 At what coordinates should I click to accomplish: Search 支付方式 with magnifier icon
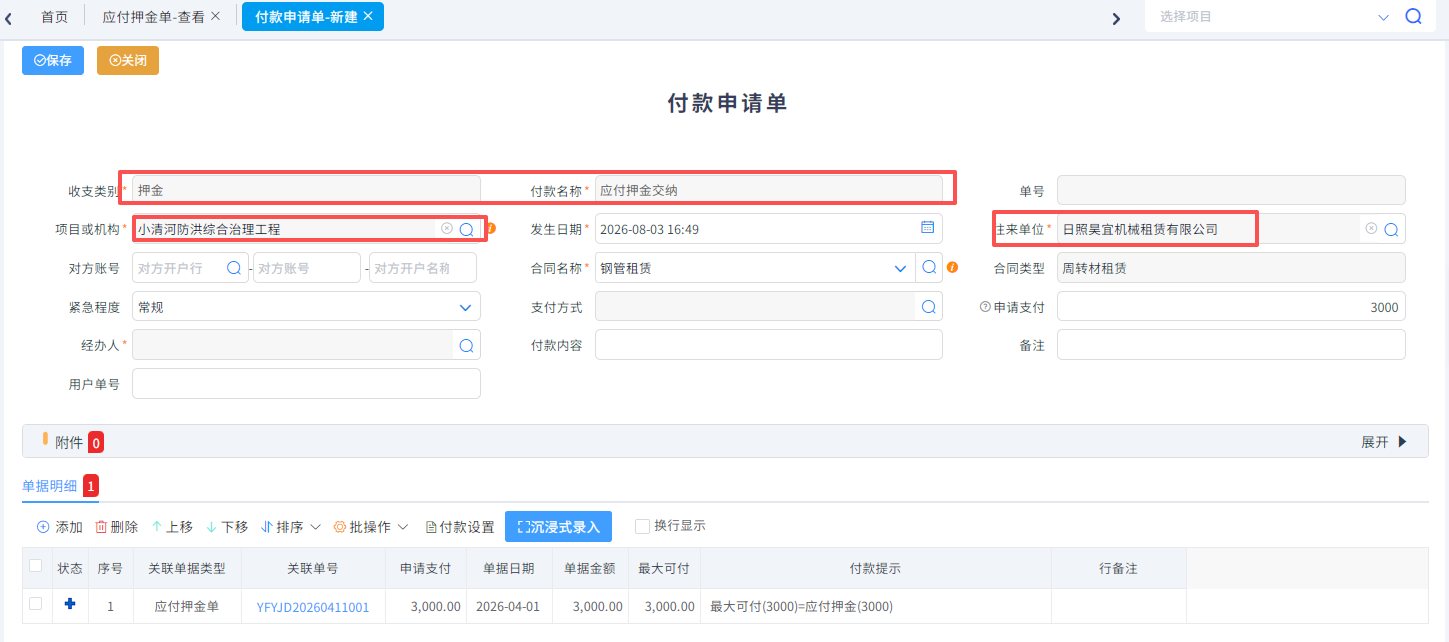(928, 307)
